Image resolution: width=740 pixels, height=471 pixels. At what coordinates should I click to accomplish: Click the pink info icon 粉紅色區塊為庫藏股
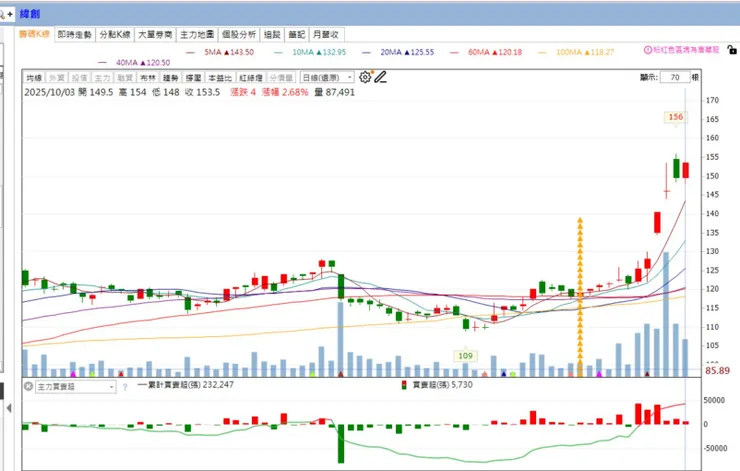click(x=648, y=50)
